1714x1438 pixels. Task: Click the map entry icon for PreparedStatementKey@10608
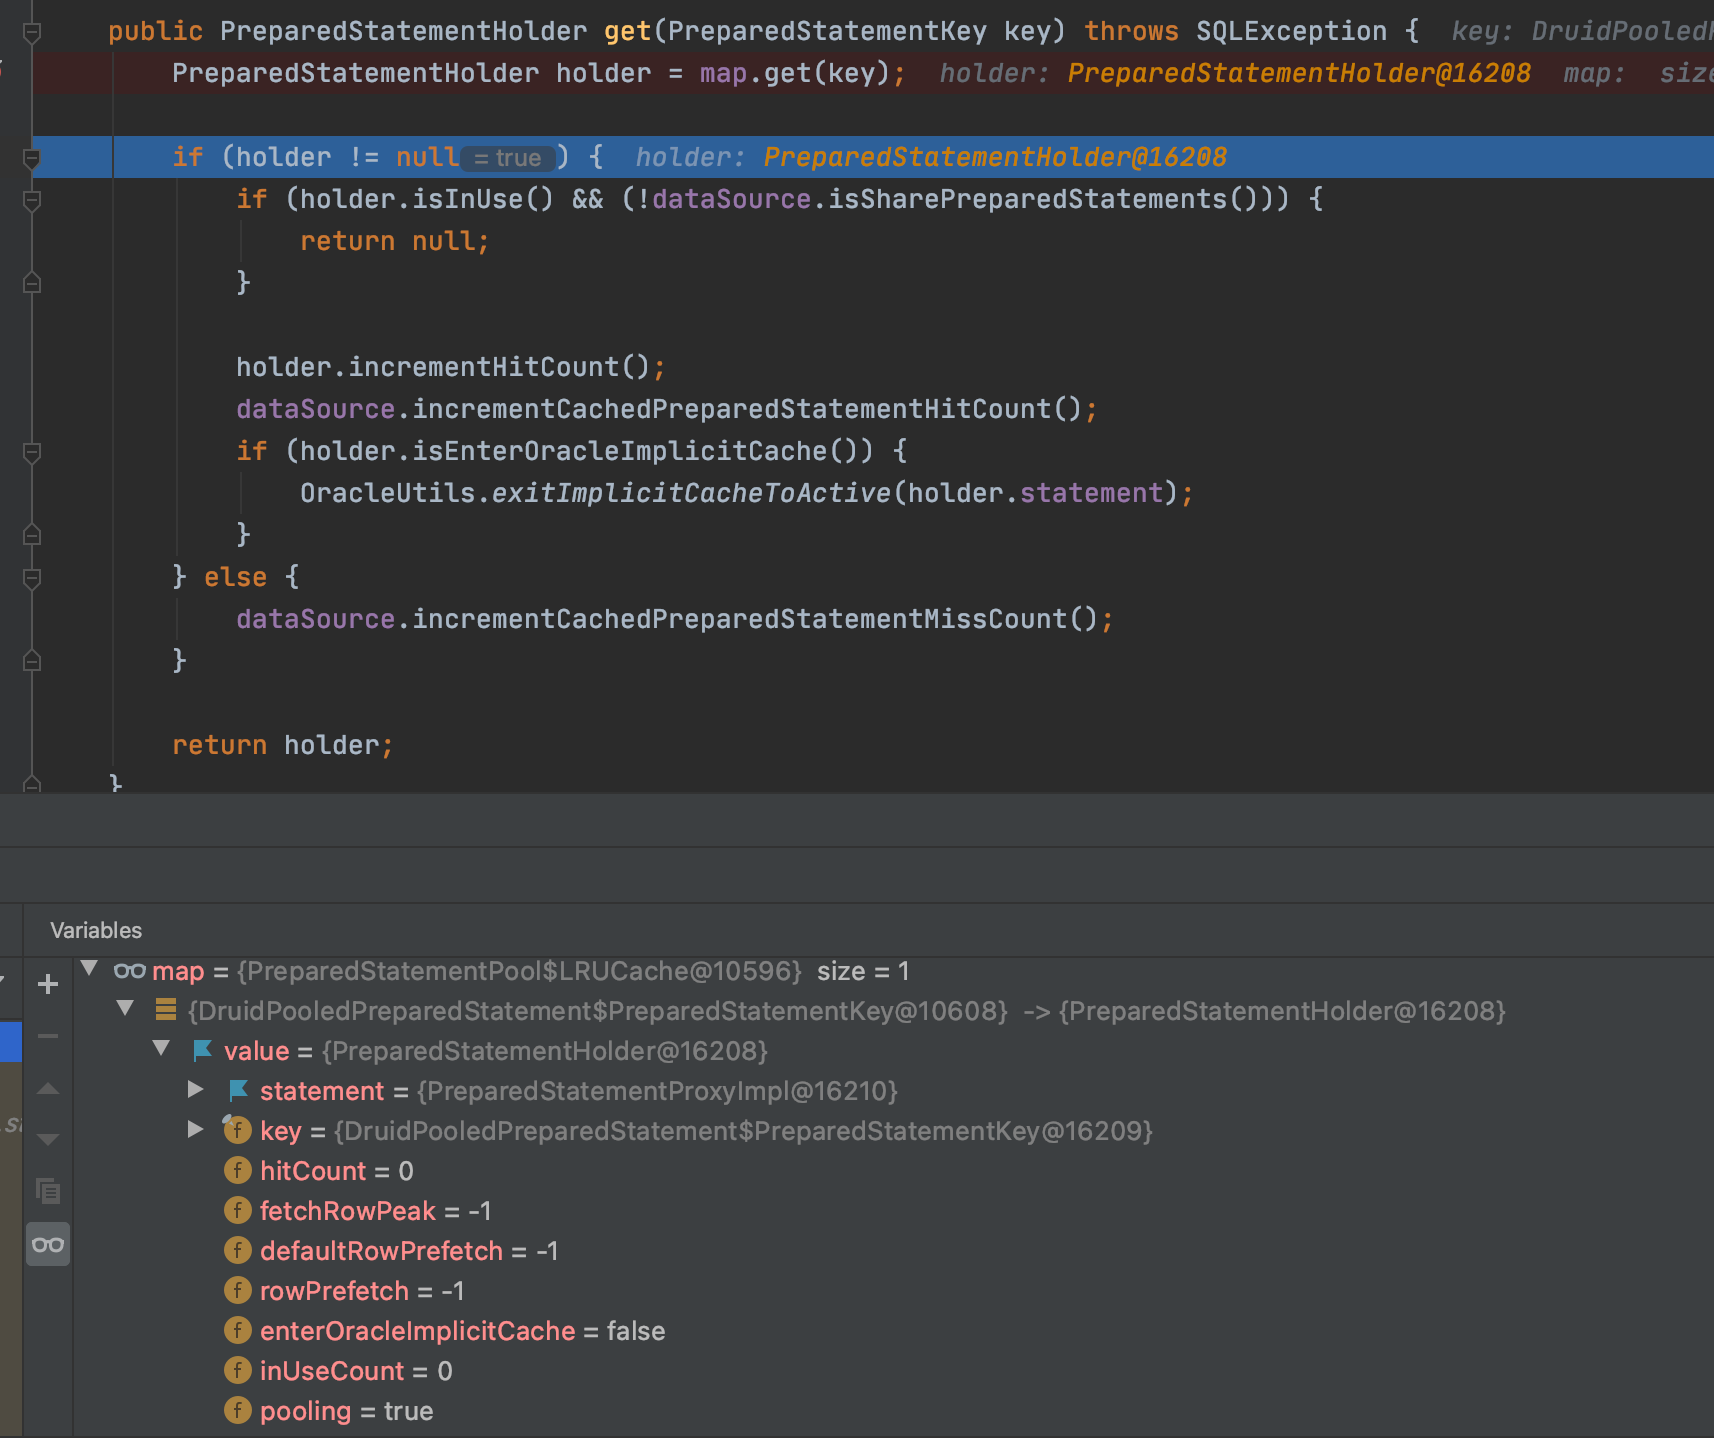[166, 1010]
